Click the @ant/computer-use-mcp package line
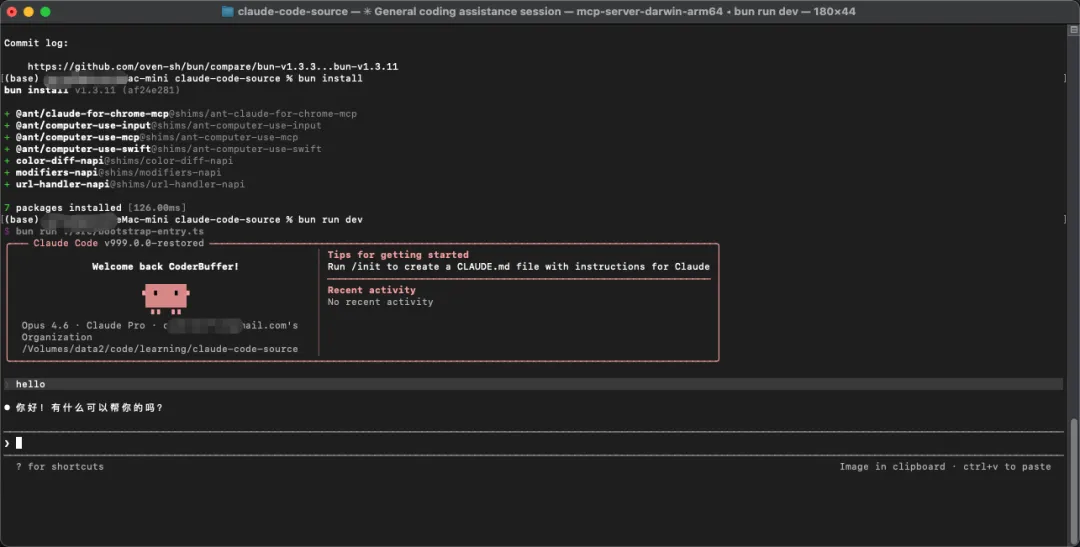The image size is (1080, 547). click(151, 136)
